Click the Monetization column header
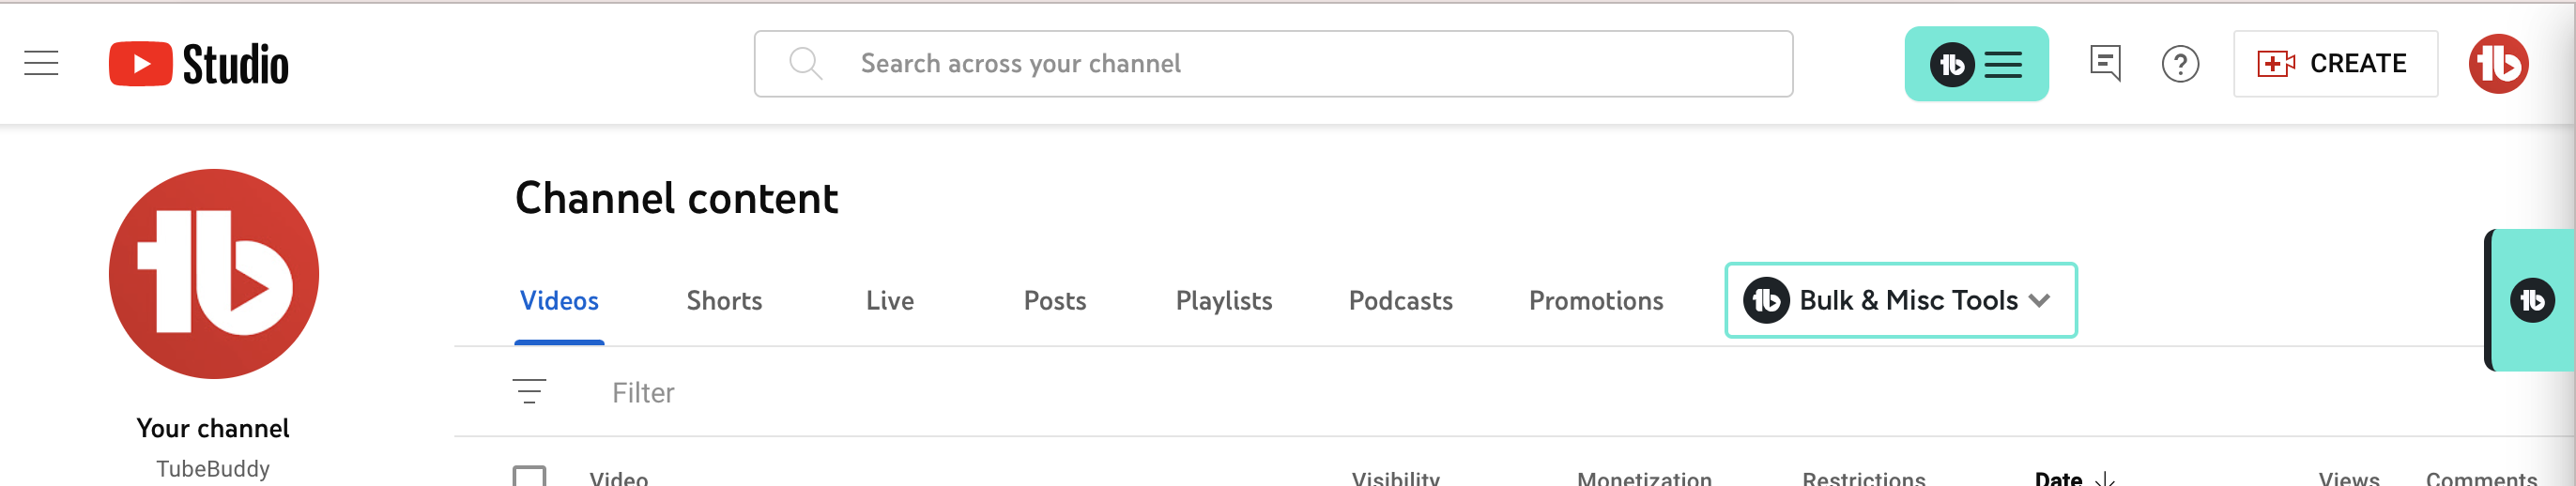The height and width of the screenshot is (486, 2576). tap(1644, 479)
